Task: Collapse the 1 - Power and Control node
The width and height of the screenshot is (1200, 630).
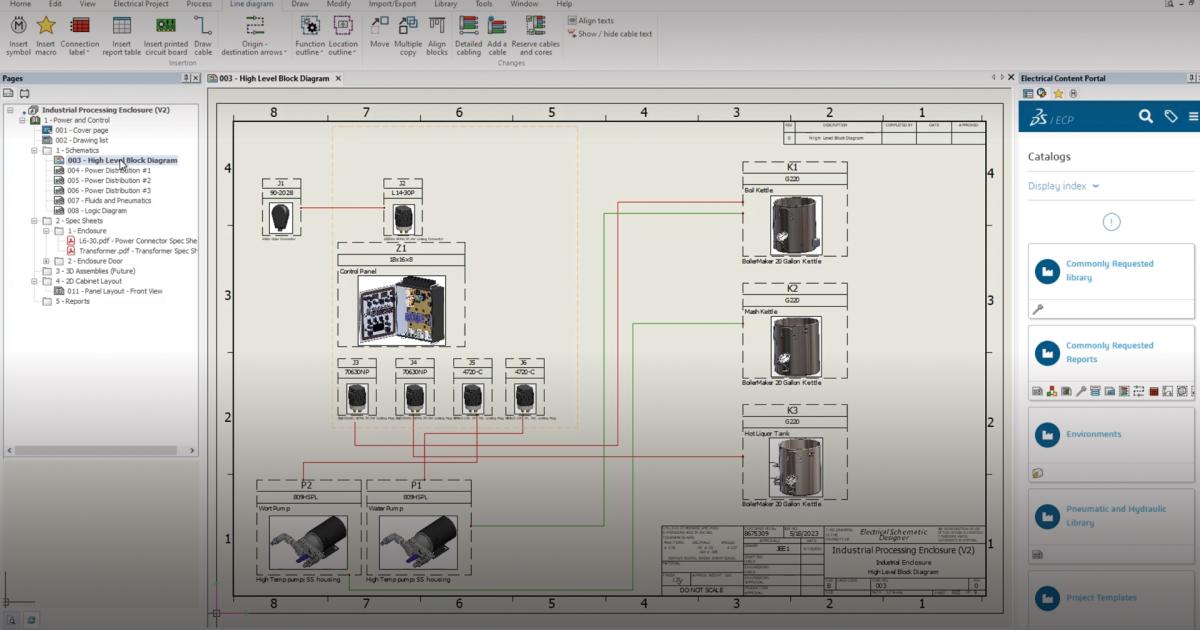Action: coord(22,120)
